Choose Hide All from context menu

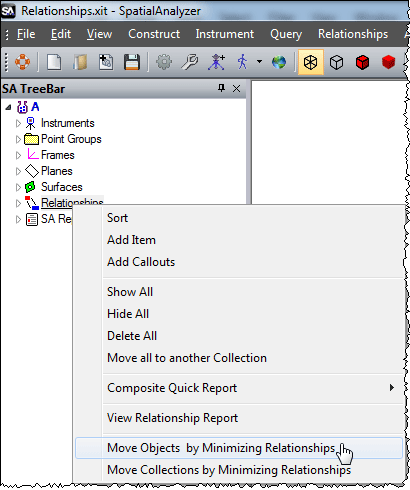pyautogui.click(x=238, y=314)
